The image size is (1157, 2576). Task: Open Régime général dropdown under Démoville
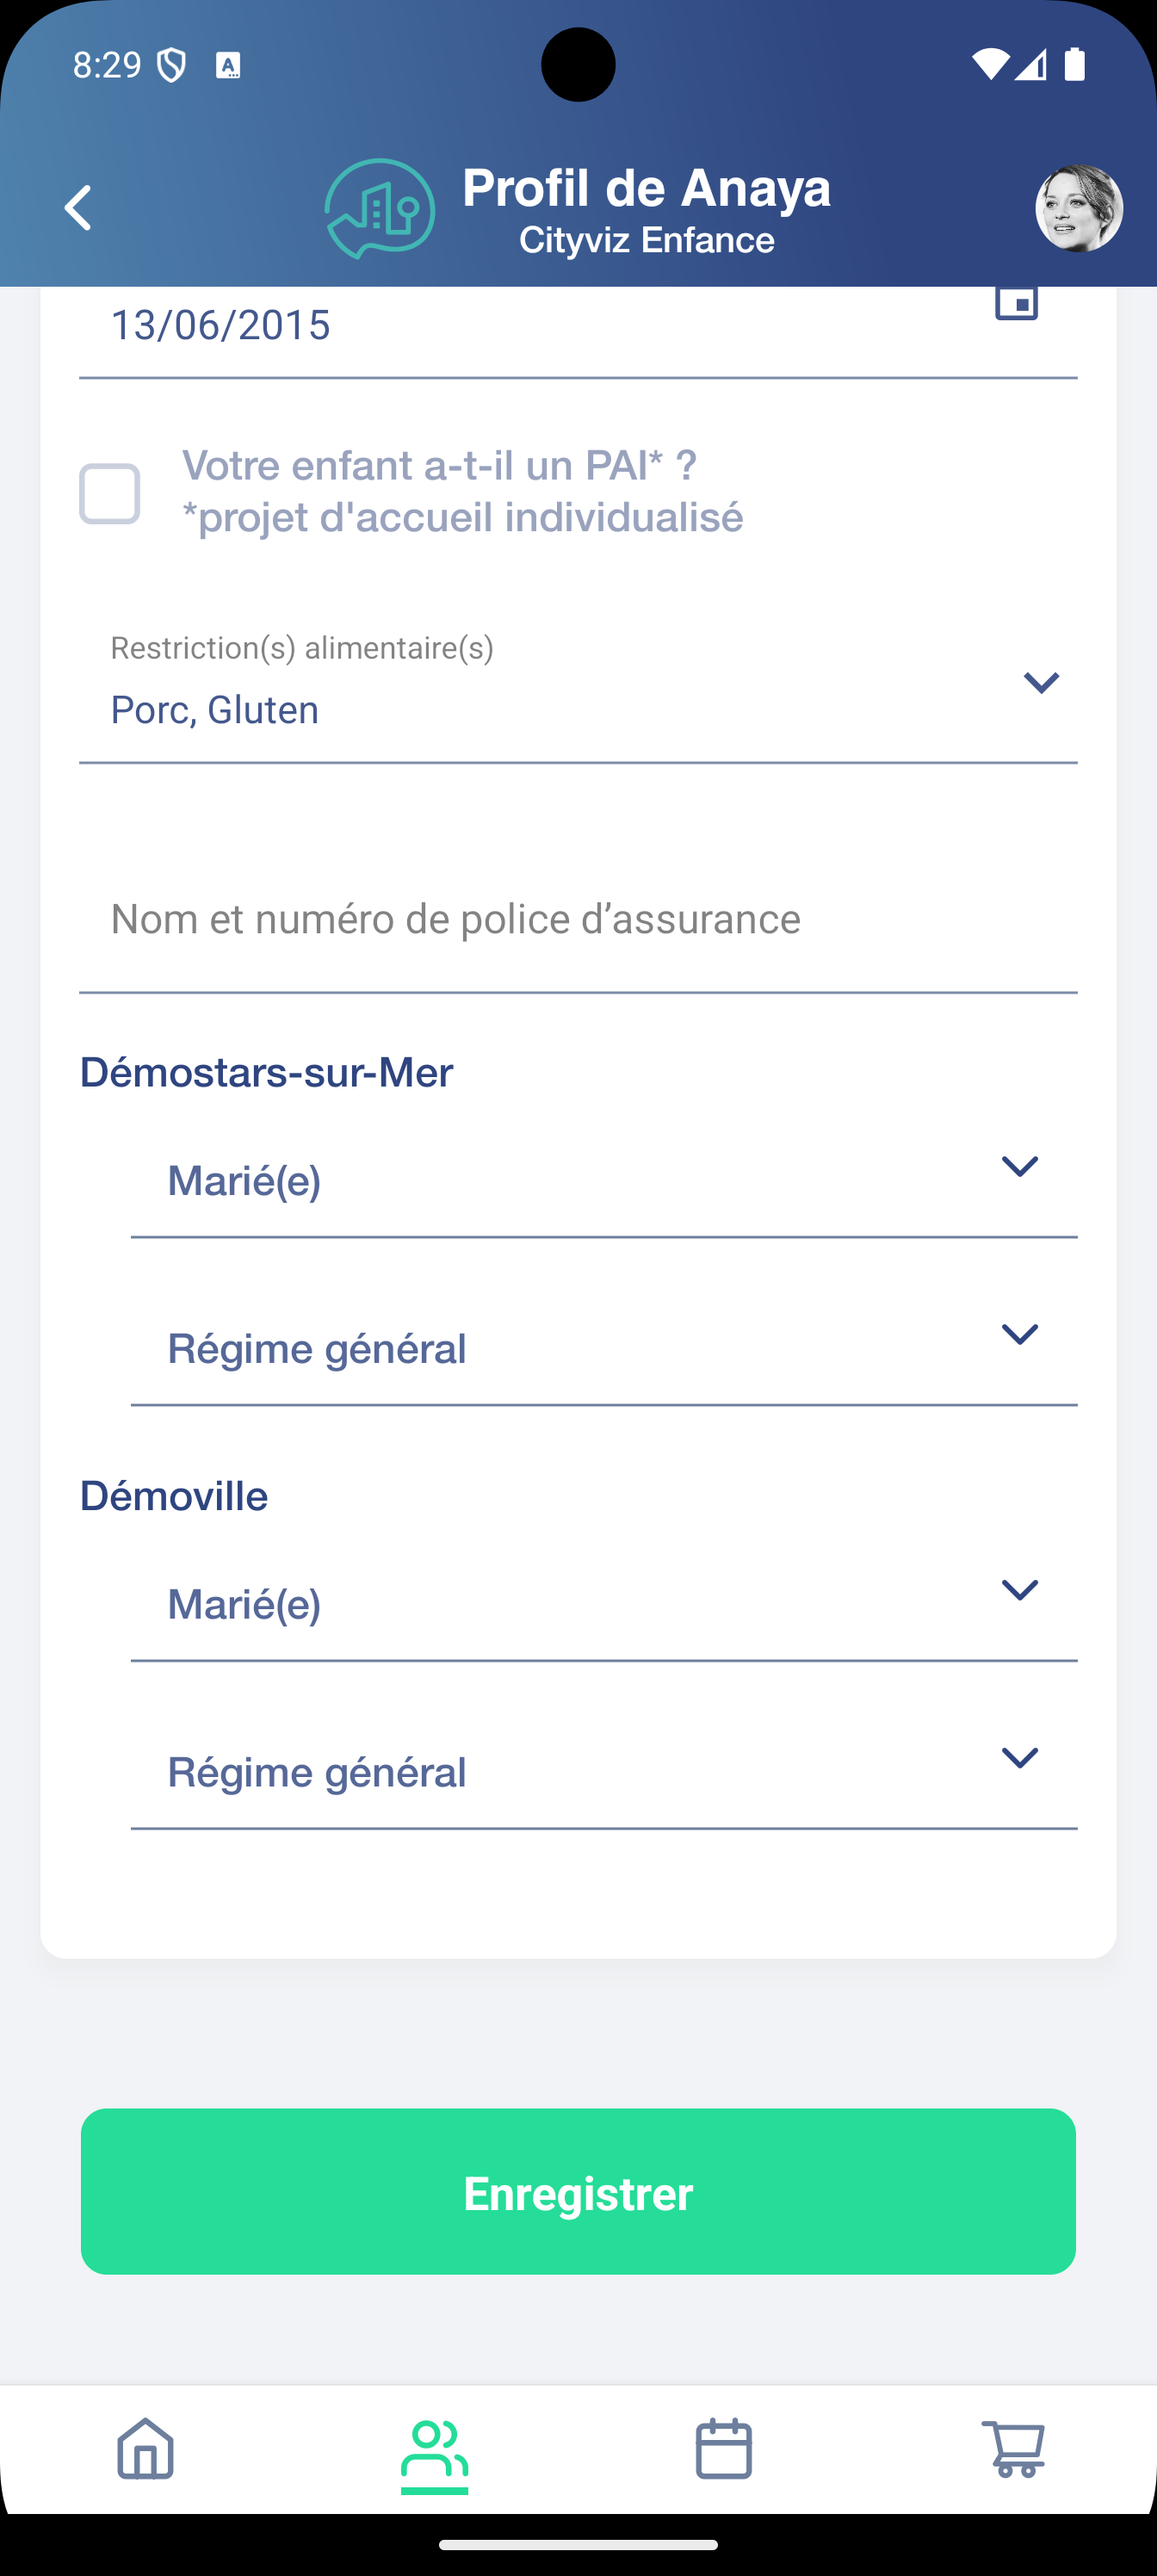coord(1019,1759)
